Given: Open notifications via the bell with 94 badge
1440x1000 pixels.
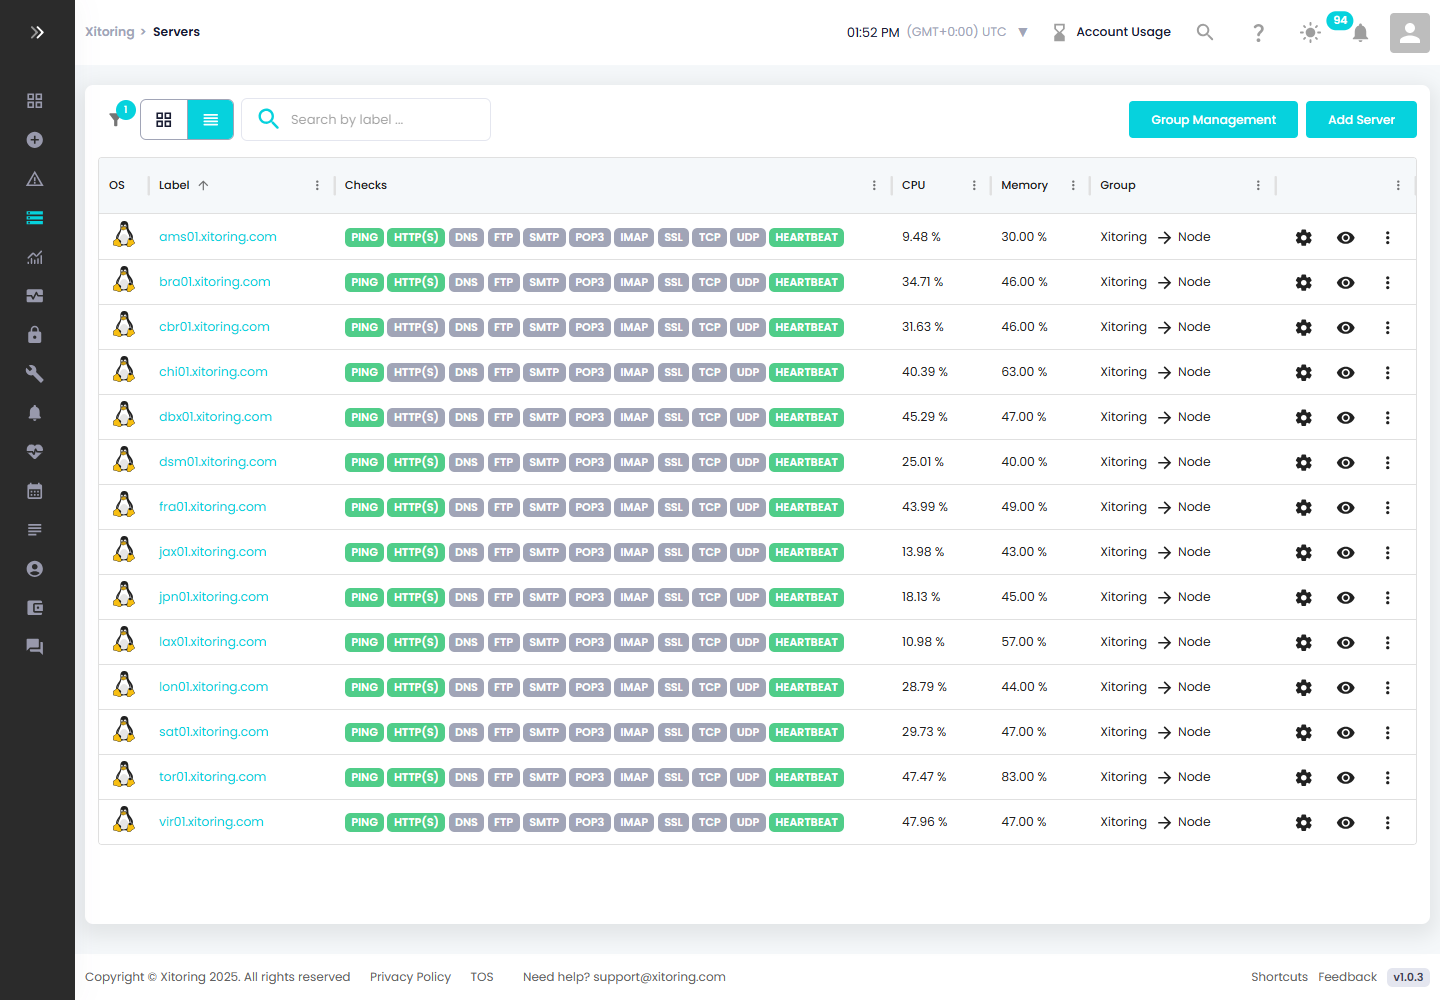Looking at the screenshot, I should pyautogui.click(x=1360, y=33).
